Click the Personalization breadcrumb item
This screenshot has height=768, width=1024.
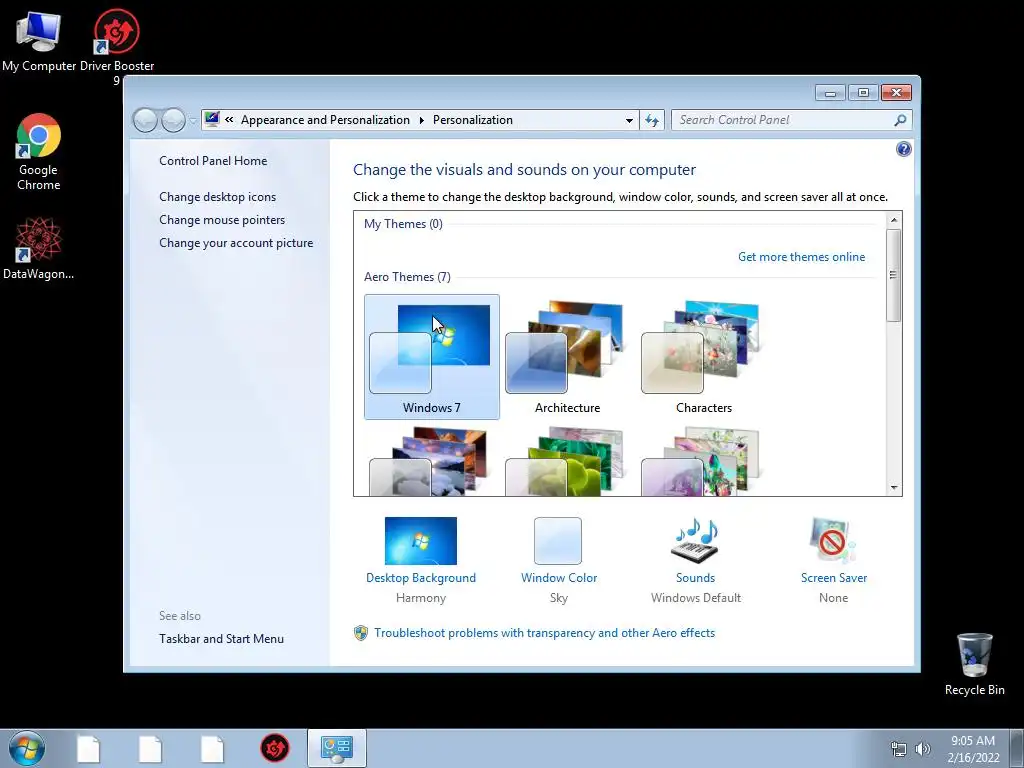tap(473, 120)
